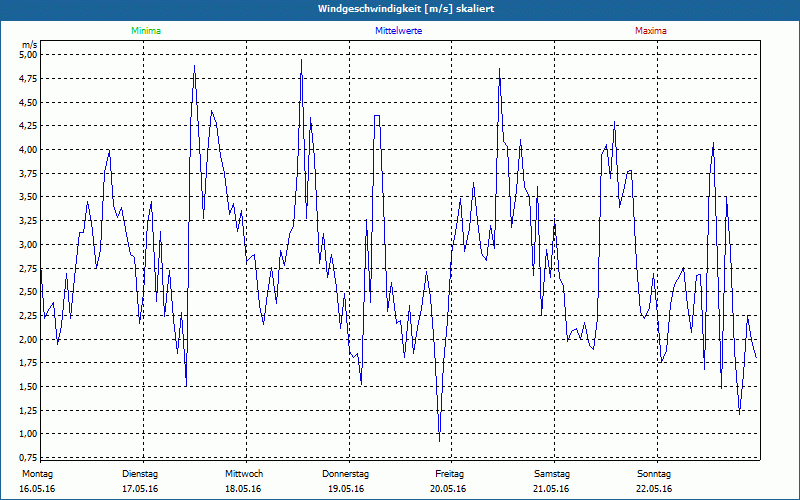The width and height of the screenshot is (800, 500).
Task: Click the 5,00 y-axis value
Action: click(29, 55)
